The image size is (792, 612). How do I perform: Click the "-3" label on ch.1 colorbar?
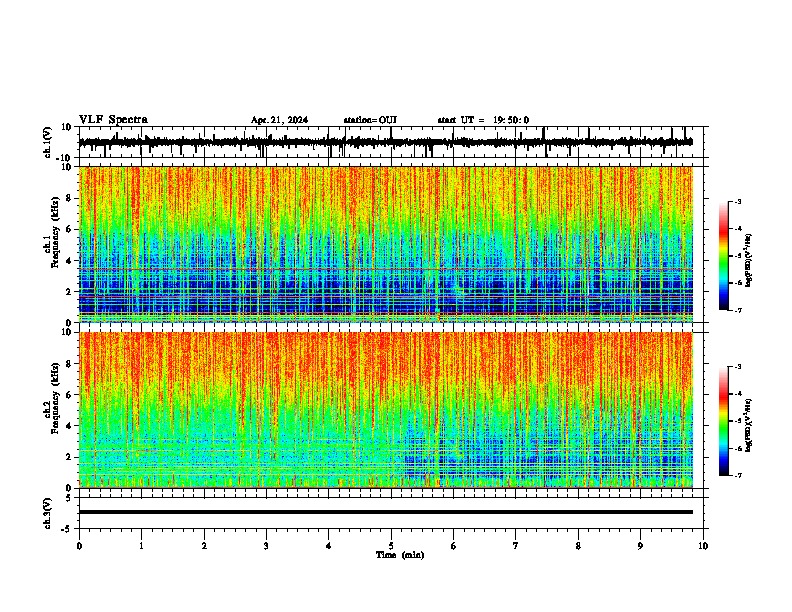738,201
